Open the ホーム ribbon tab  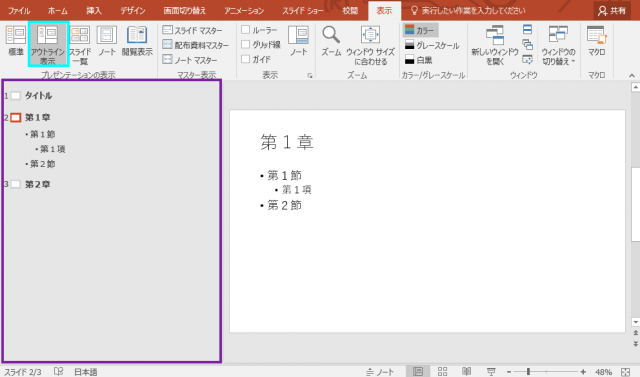(58, 11)
